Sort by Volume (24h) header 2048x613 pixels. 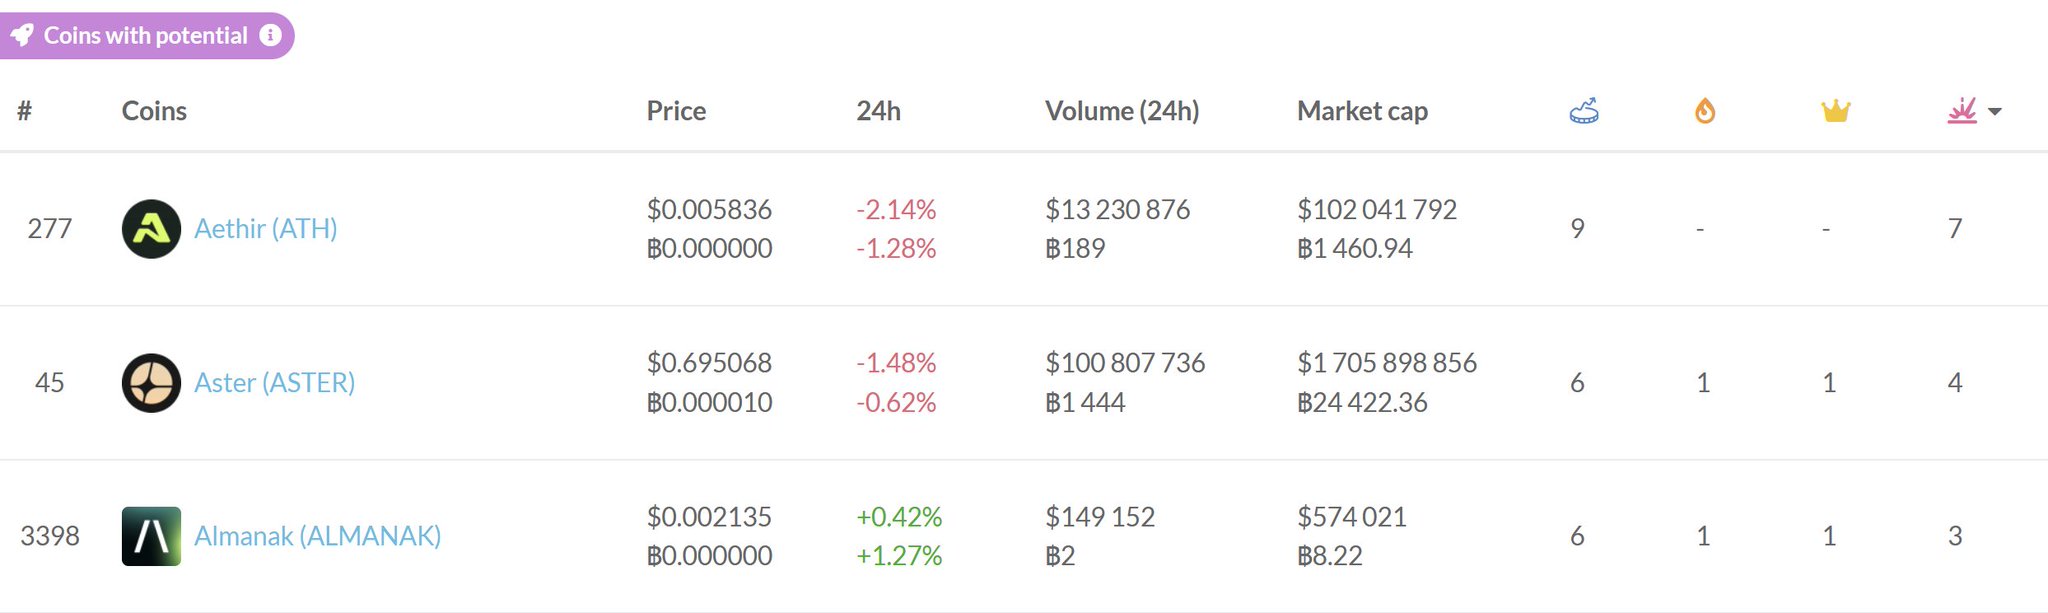coord(1121,111)
